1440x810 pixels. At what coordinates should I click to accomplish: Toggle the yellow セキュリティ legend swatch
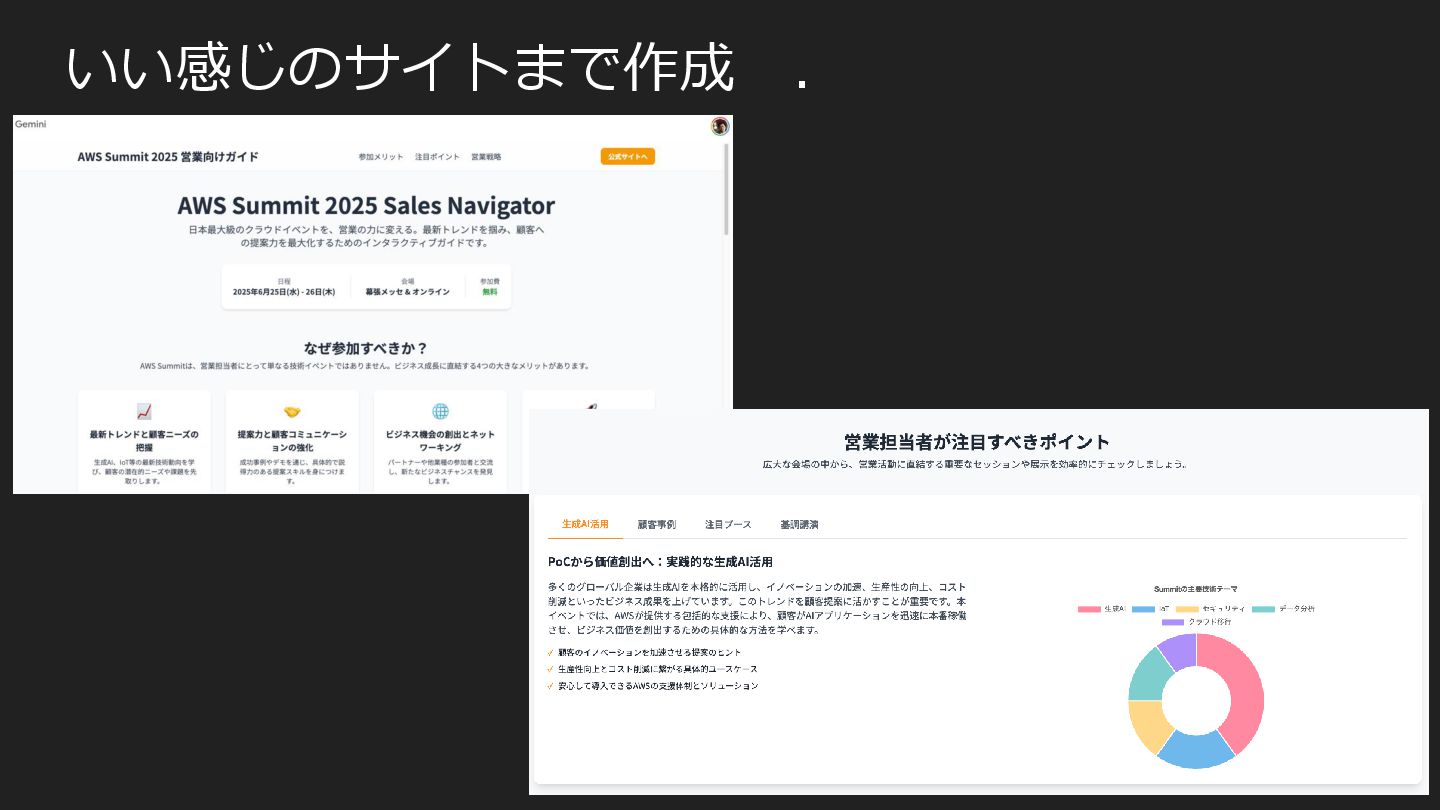click(1187, 609)
